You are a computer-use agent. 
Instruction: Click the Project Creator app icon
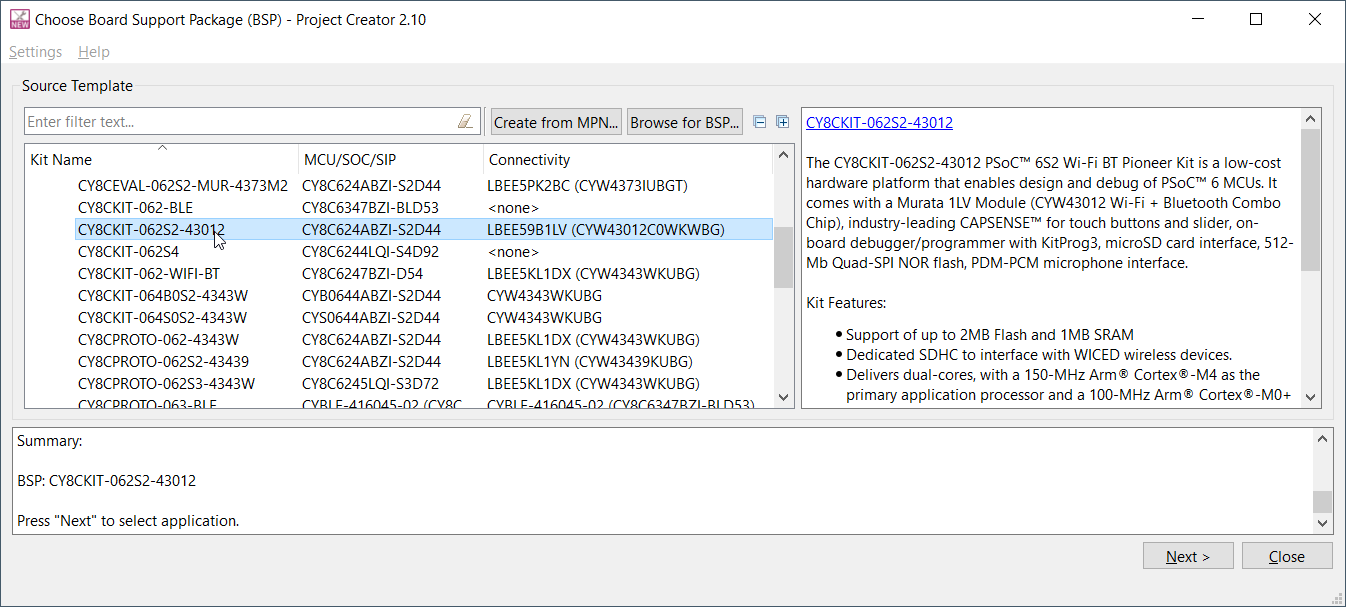(x=19, y=19)
